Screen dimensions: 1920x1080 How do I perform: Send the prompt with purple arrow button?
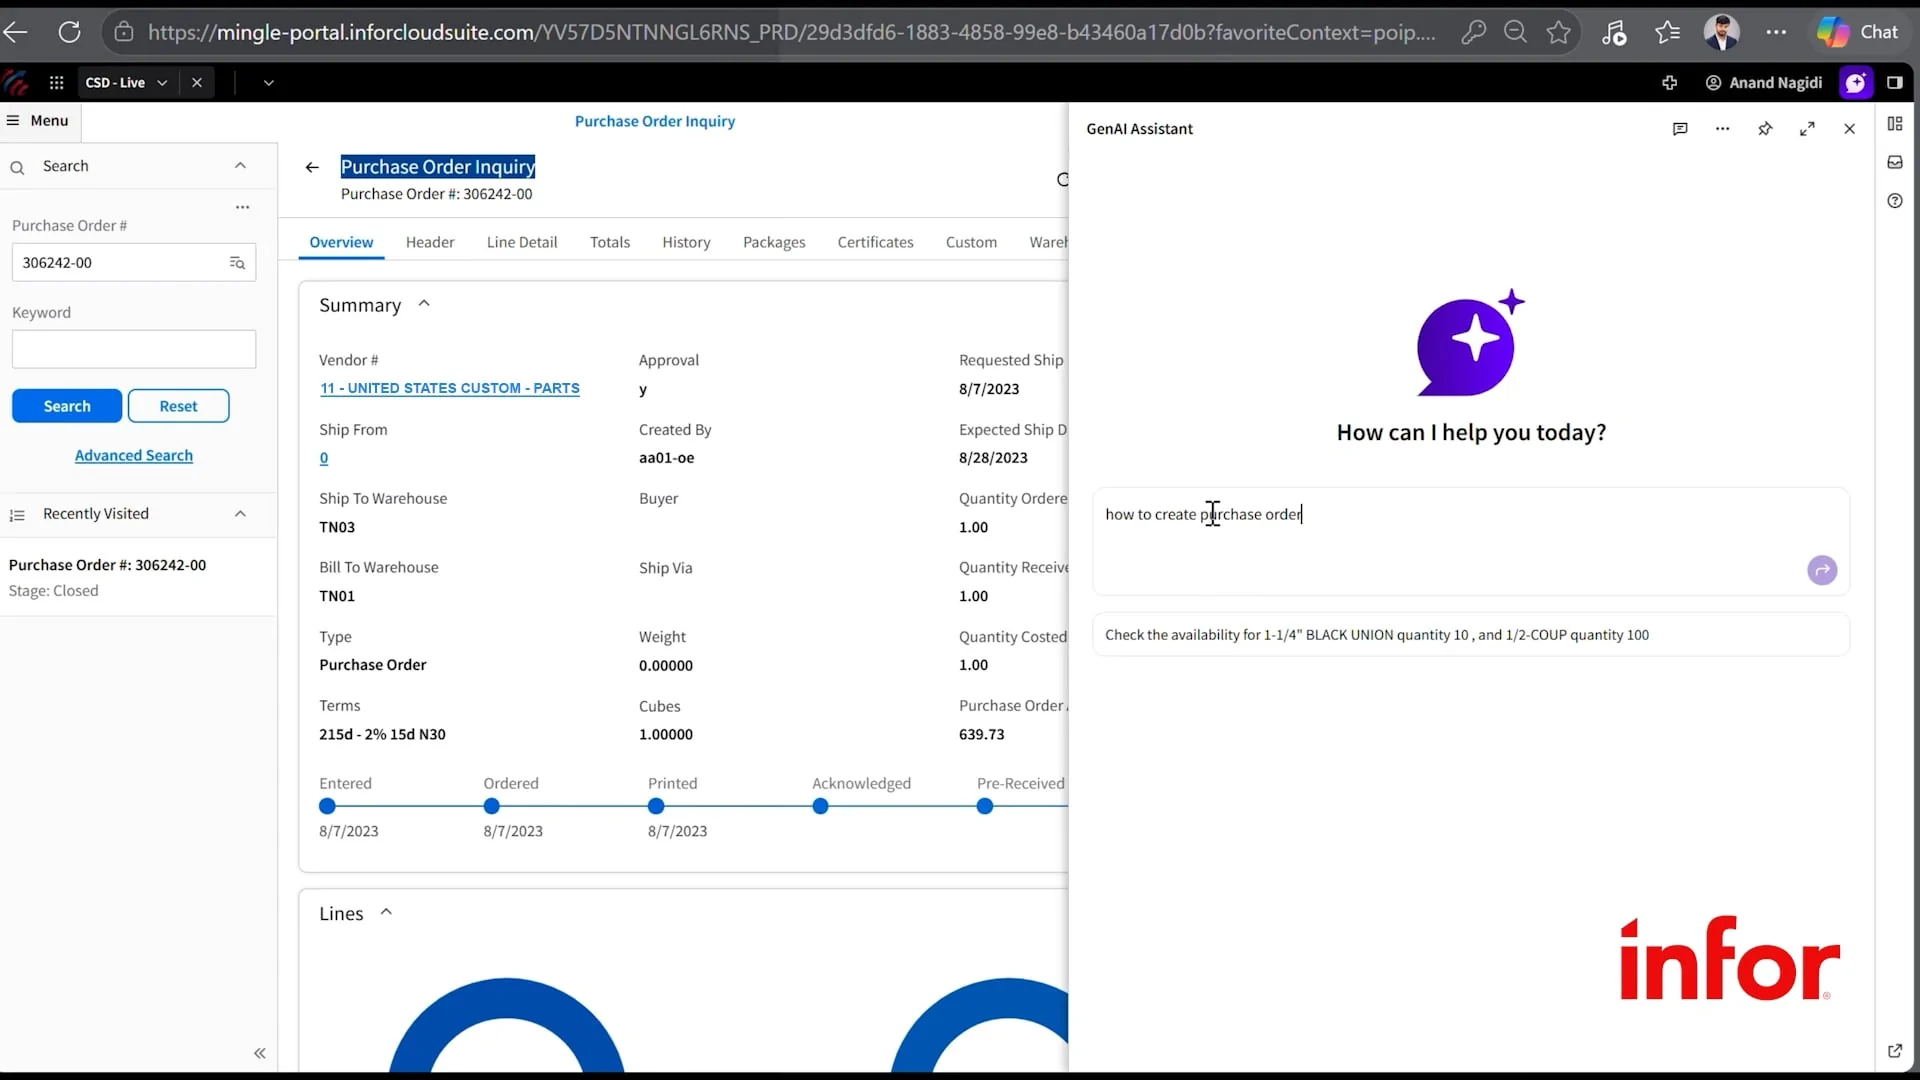[x=1822, y=570]
